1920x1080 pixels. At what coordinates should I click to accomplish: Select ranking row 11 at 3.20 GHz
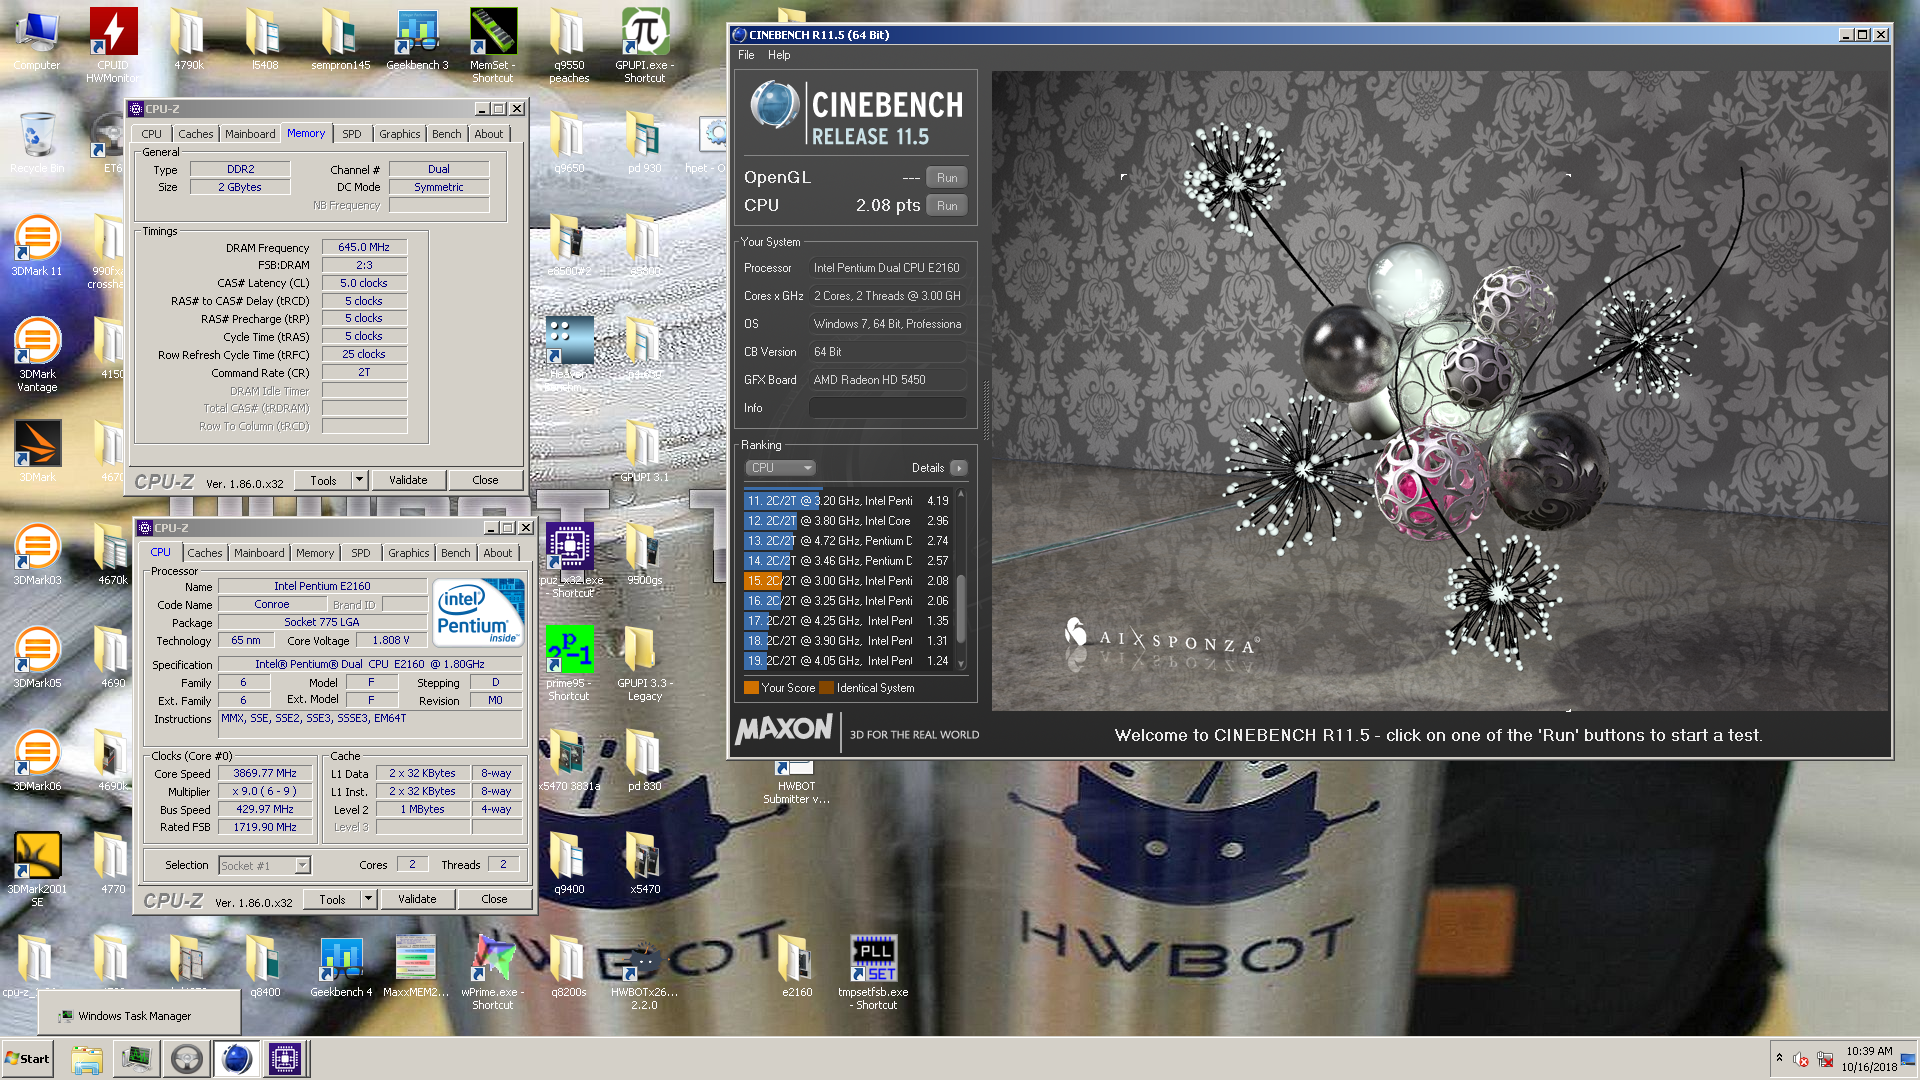tap(848, 501)
